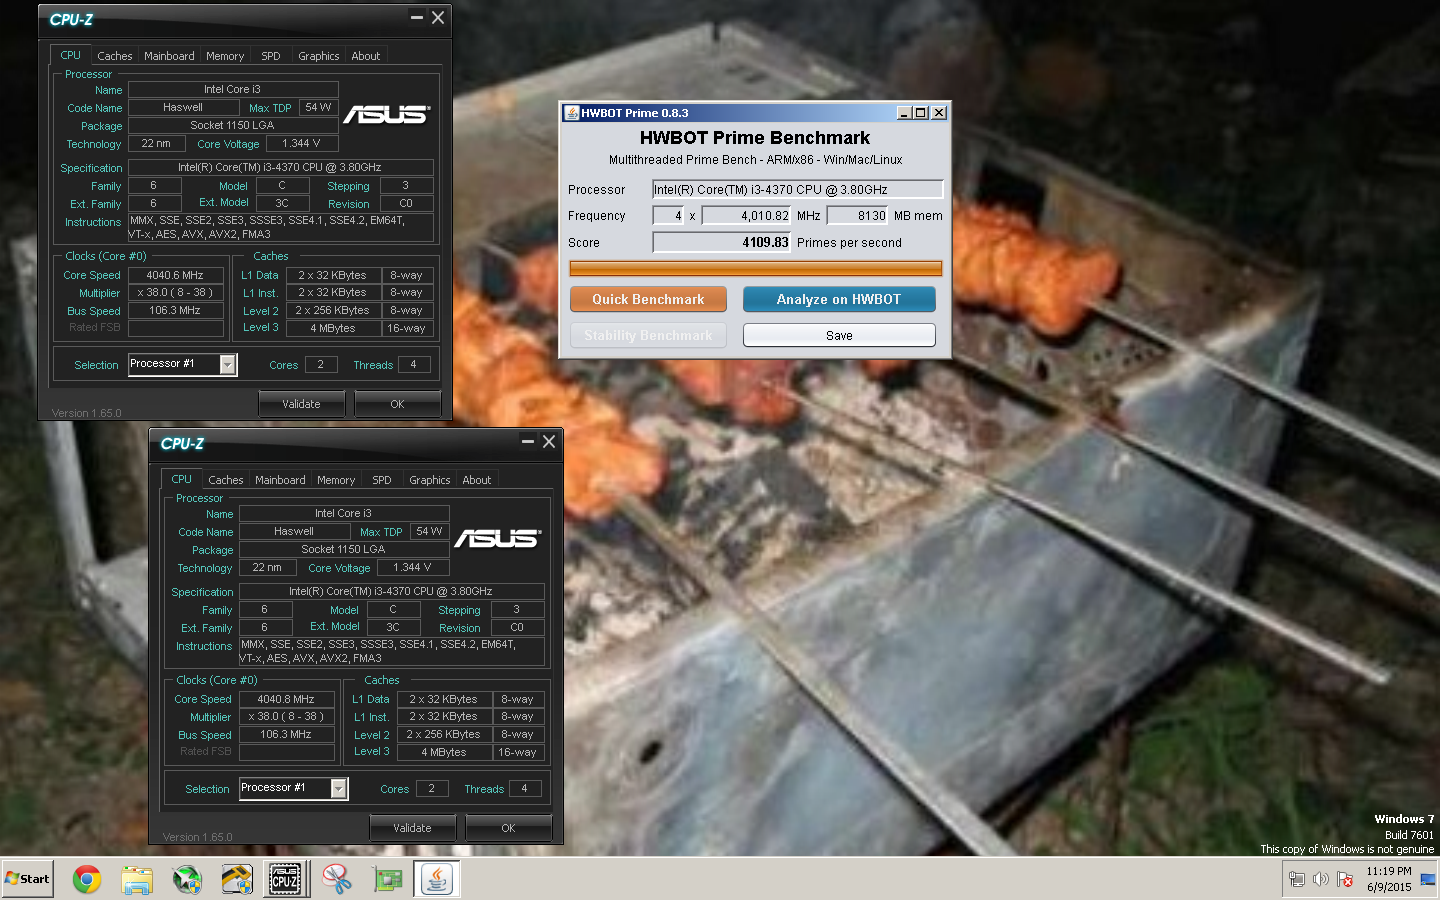The image size is (1440, 900).
Task: Click the CPU-Z taskbar icon
Action: pos(285,879)
